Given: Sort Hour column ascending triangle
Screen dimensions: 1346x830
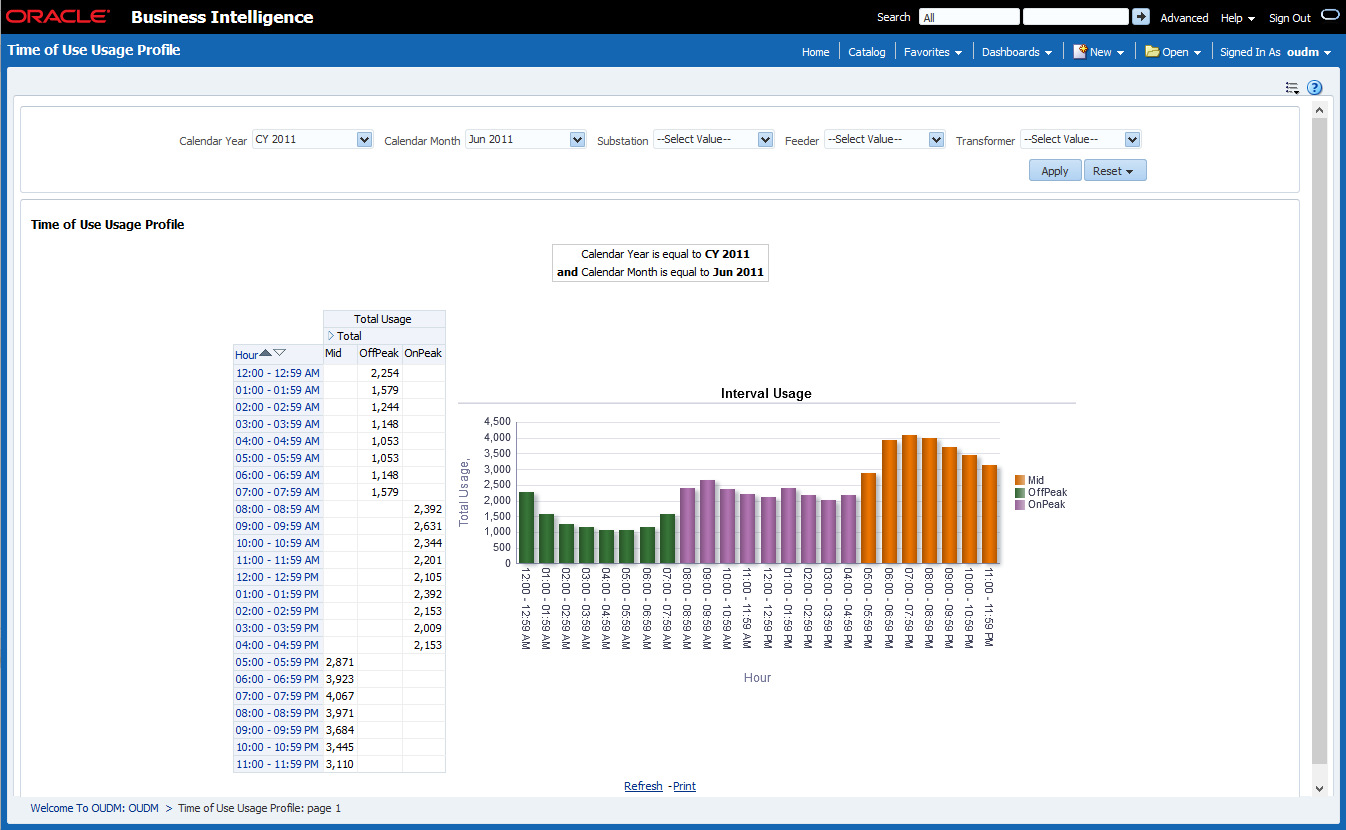Looking at the screenshot, I should (x=265, y=353).
